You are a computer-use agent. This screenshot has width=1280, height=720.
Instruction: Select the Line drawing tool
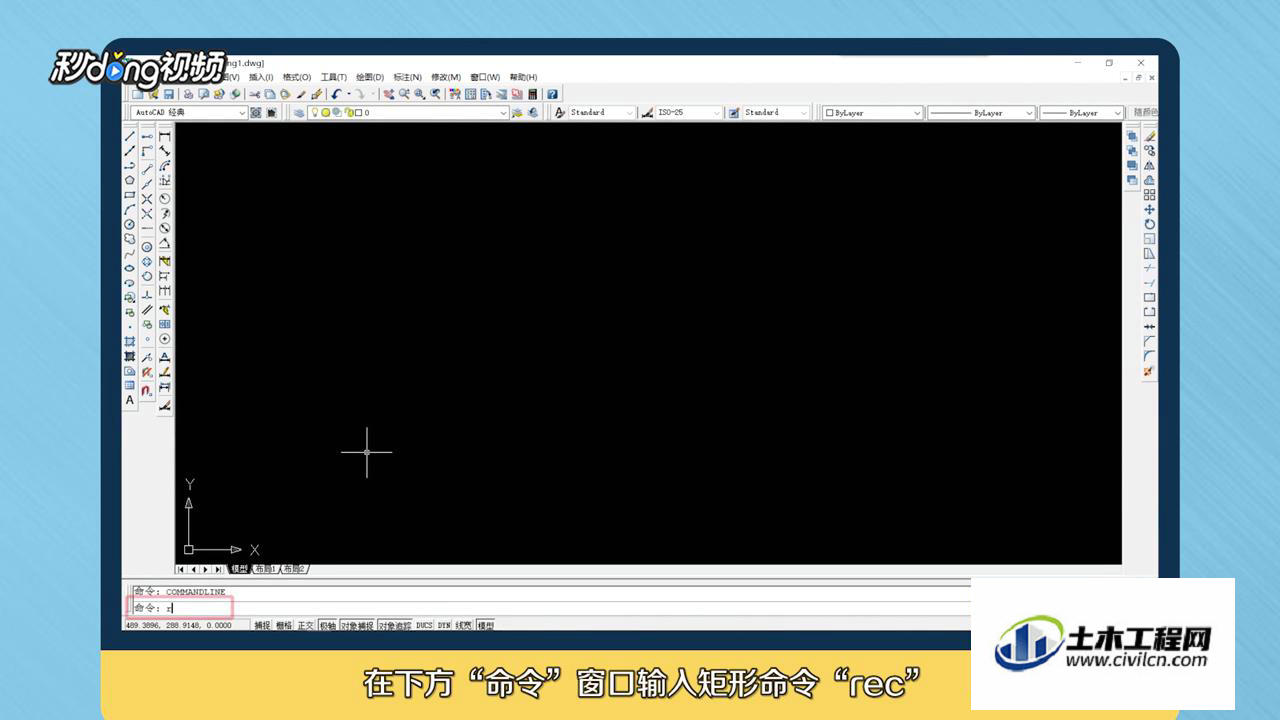click(130, 136)
